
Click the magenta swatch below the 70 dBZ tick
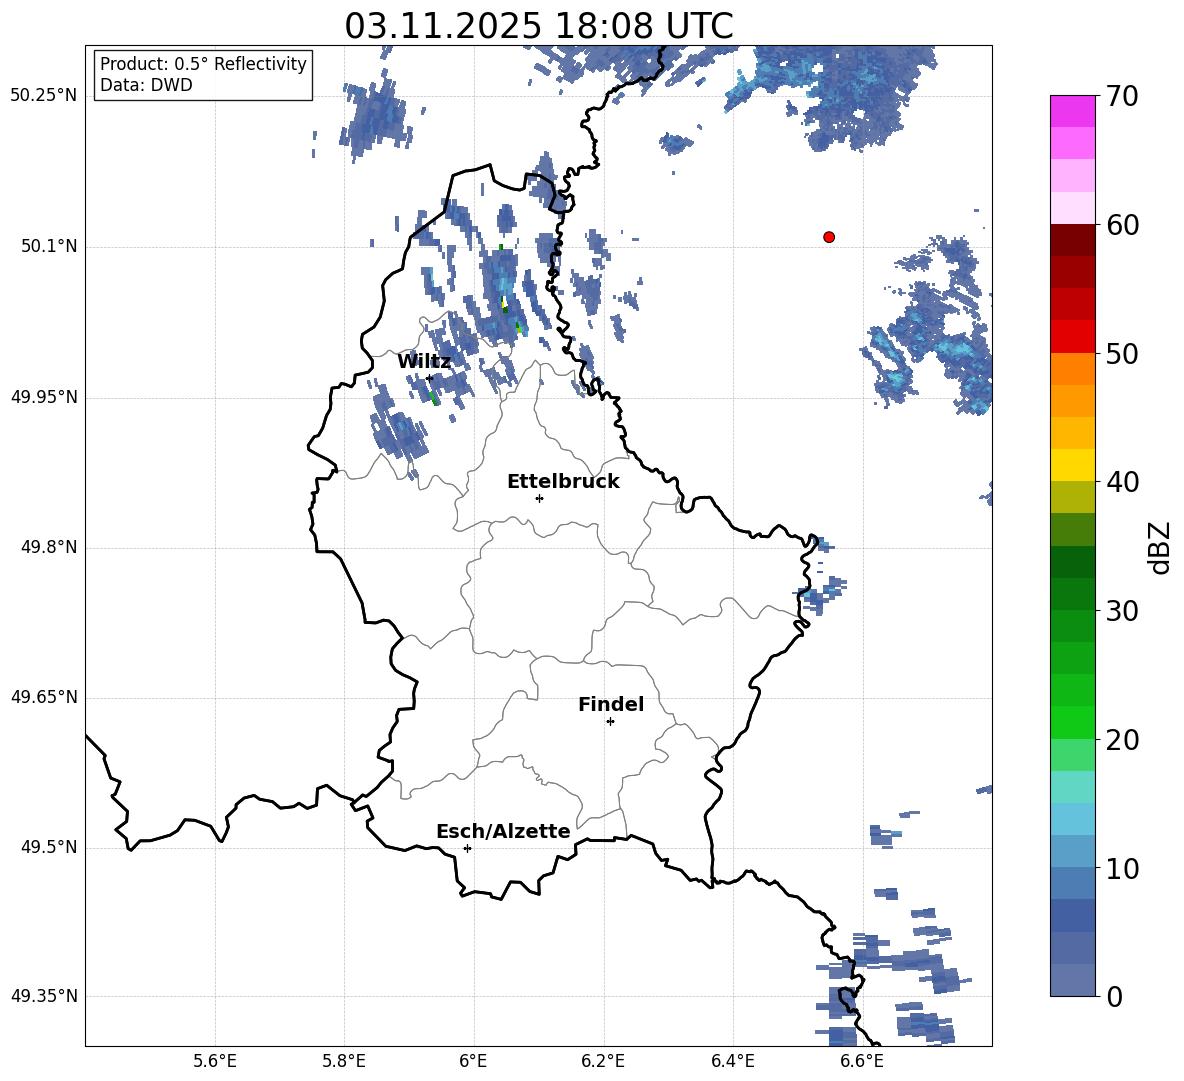1073,111
